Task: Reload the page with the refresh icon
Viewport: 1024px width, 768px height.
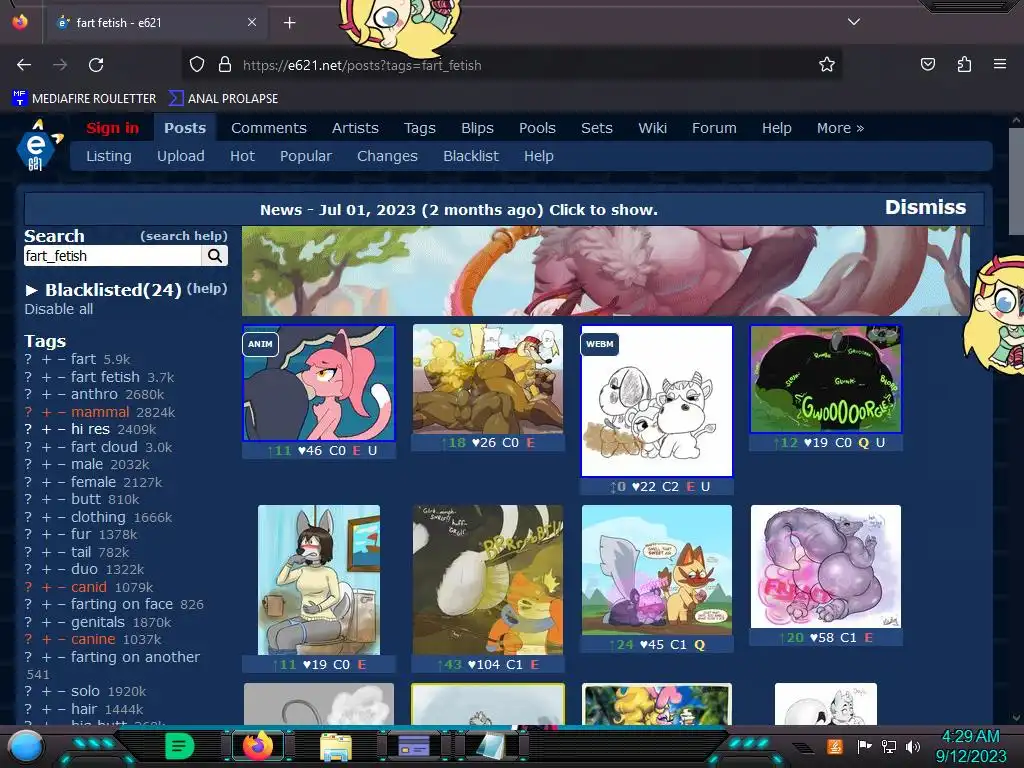Action: 96,65
